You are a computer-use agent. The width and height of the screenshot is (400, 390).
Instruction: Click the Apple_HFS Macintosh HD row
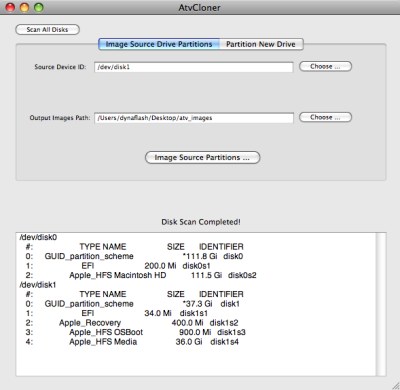[x=141, y=275]
